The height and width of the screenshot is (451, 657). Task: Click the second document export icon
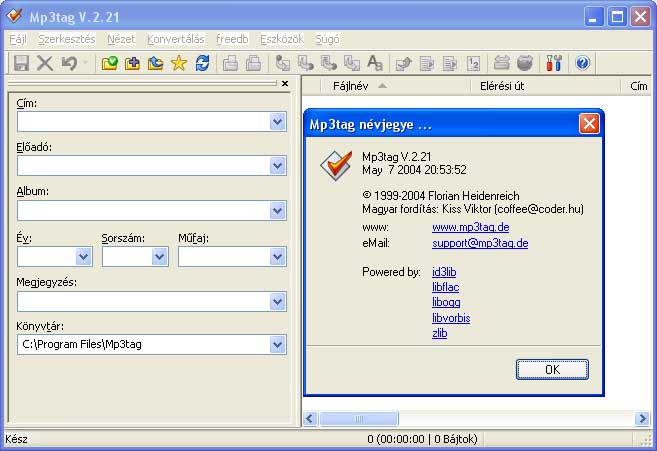point(450,63)
